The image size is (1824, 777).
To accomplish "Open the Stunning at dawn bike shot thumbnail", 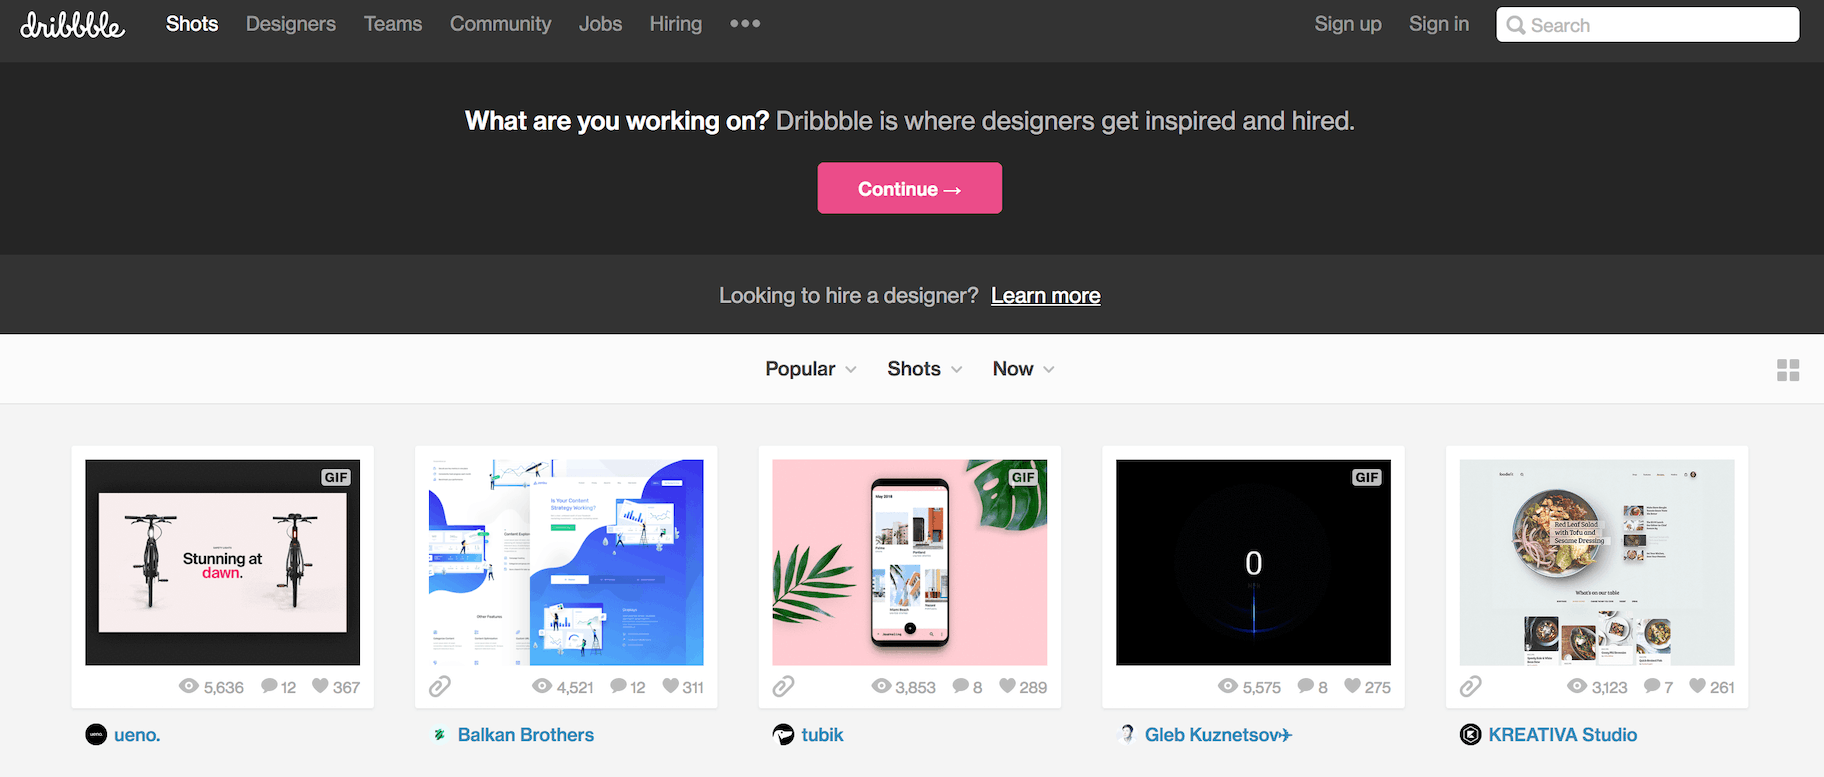I will click(x=223, y=562).
